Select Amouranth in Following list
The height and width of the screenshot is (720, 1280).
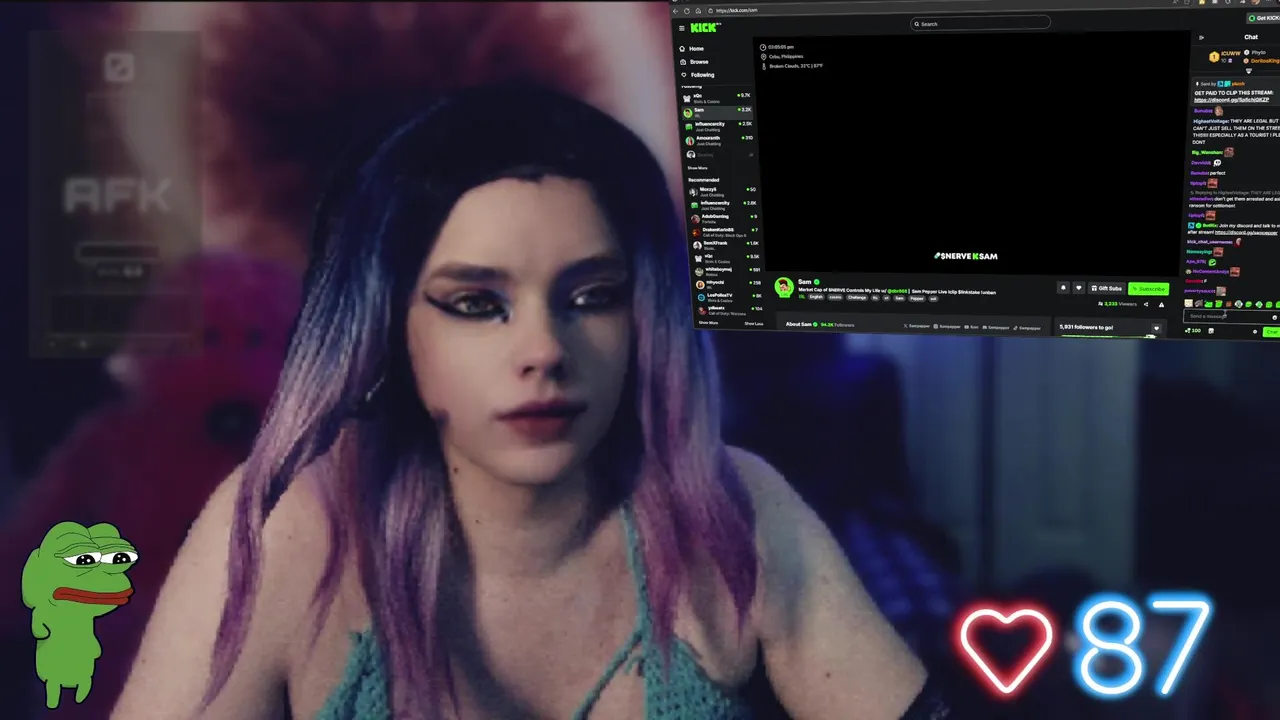[717, 141]
